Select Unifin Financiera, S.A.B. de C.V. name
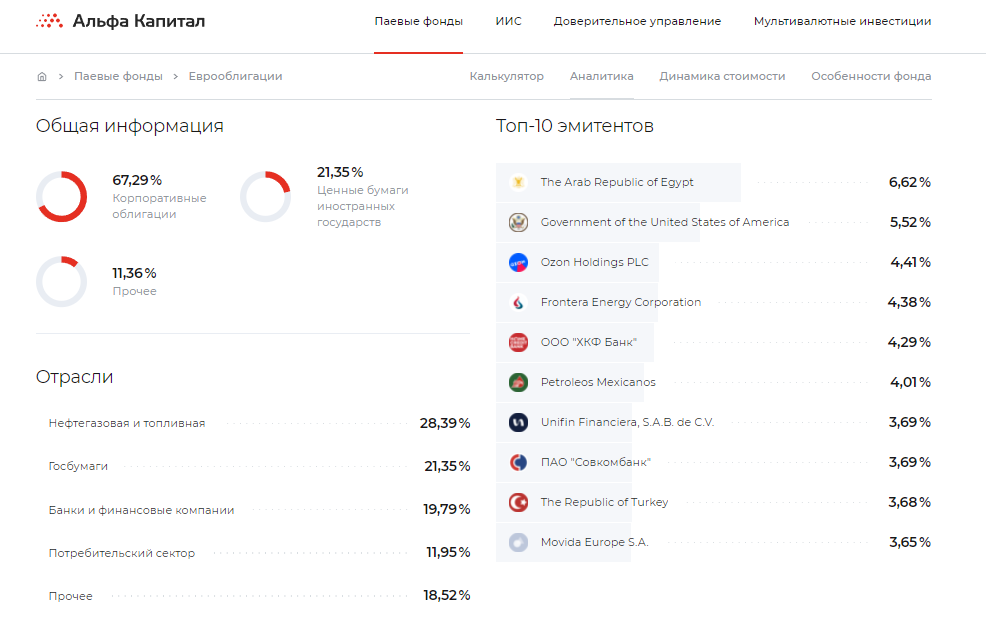Image resolution: width=986 pixels, height=623 pixels. (628, 422)
